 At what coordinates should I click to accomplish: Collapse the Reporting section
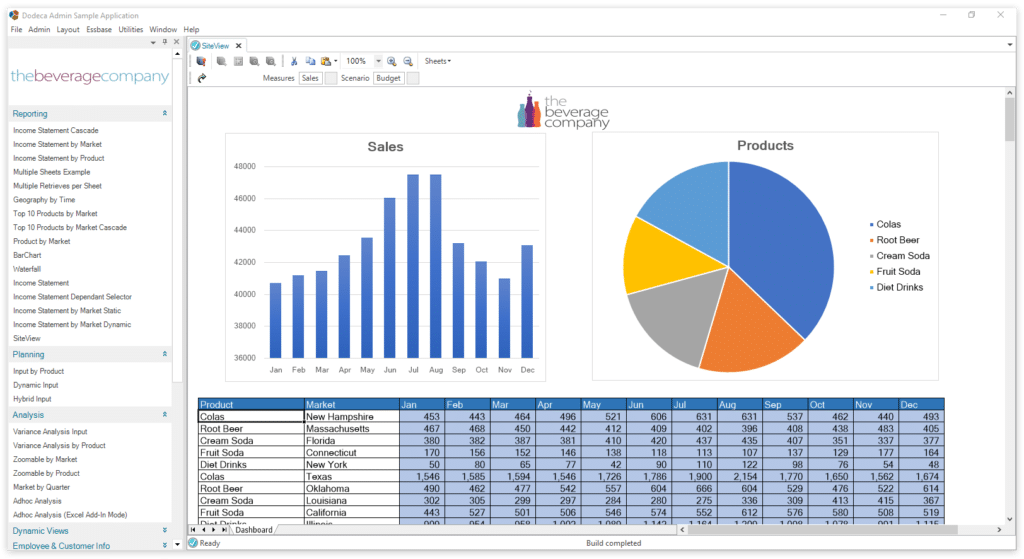[165, 114]
